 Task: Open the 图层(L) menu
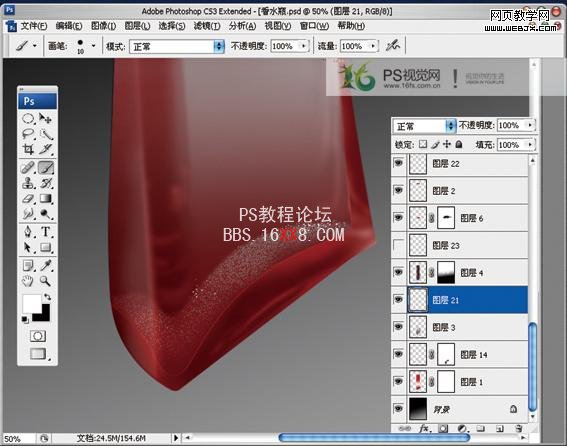point(137,26)
